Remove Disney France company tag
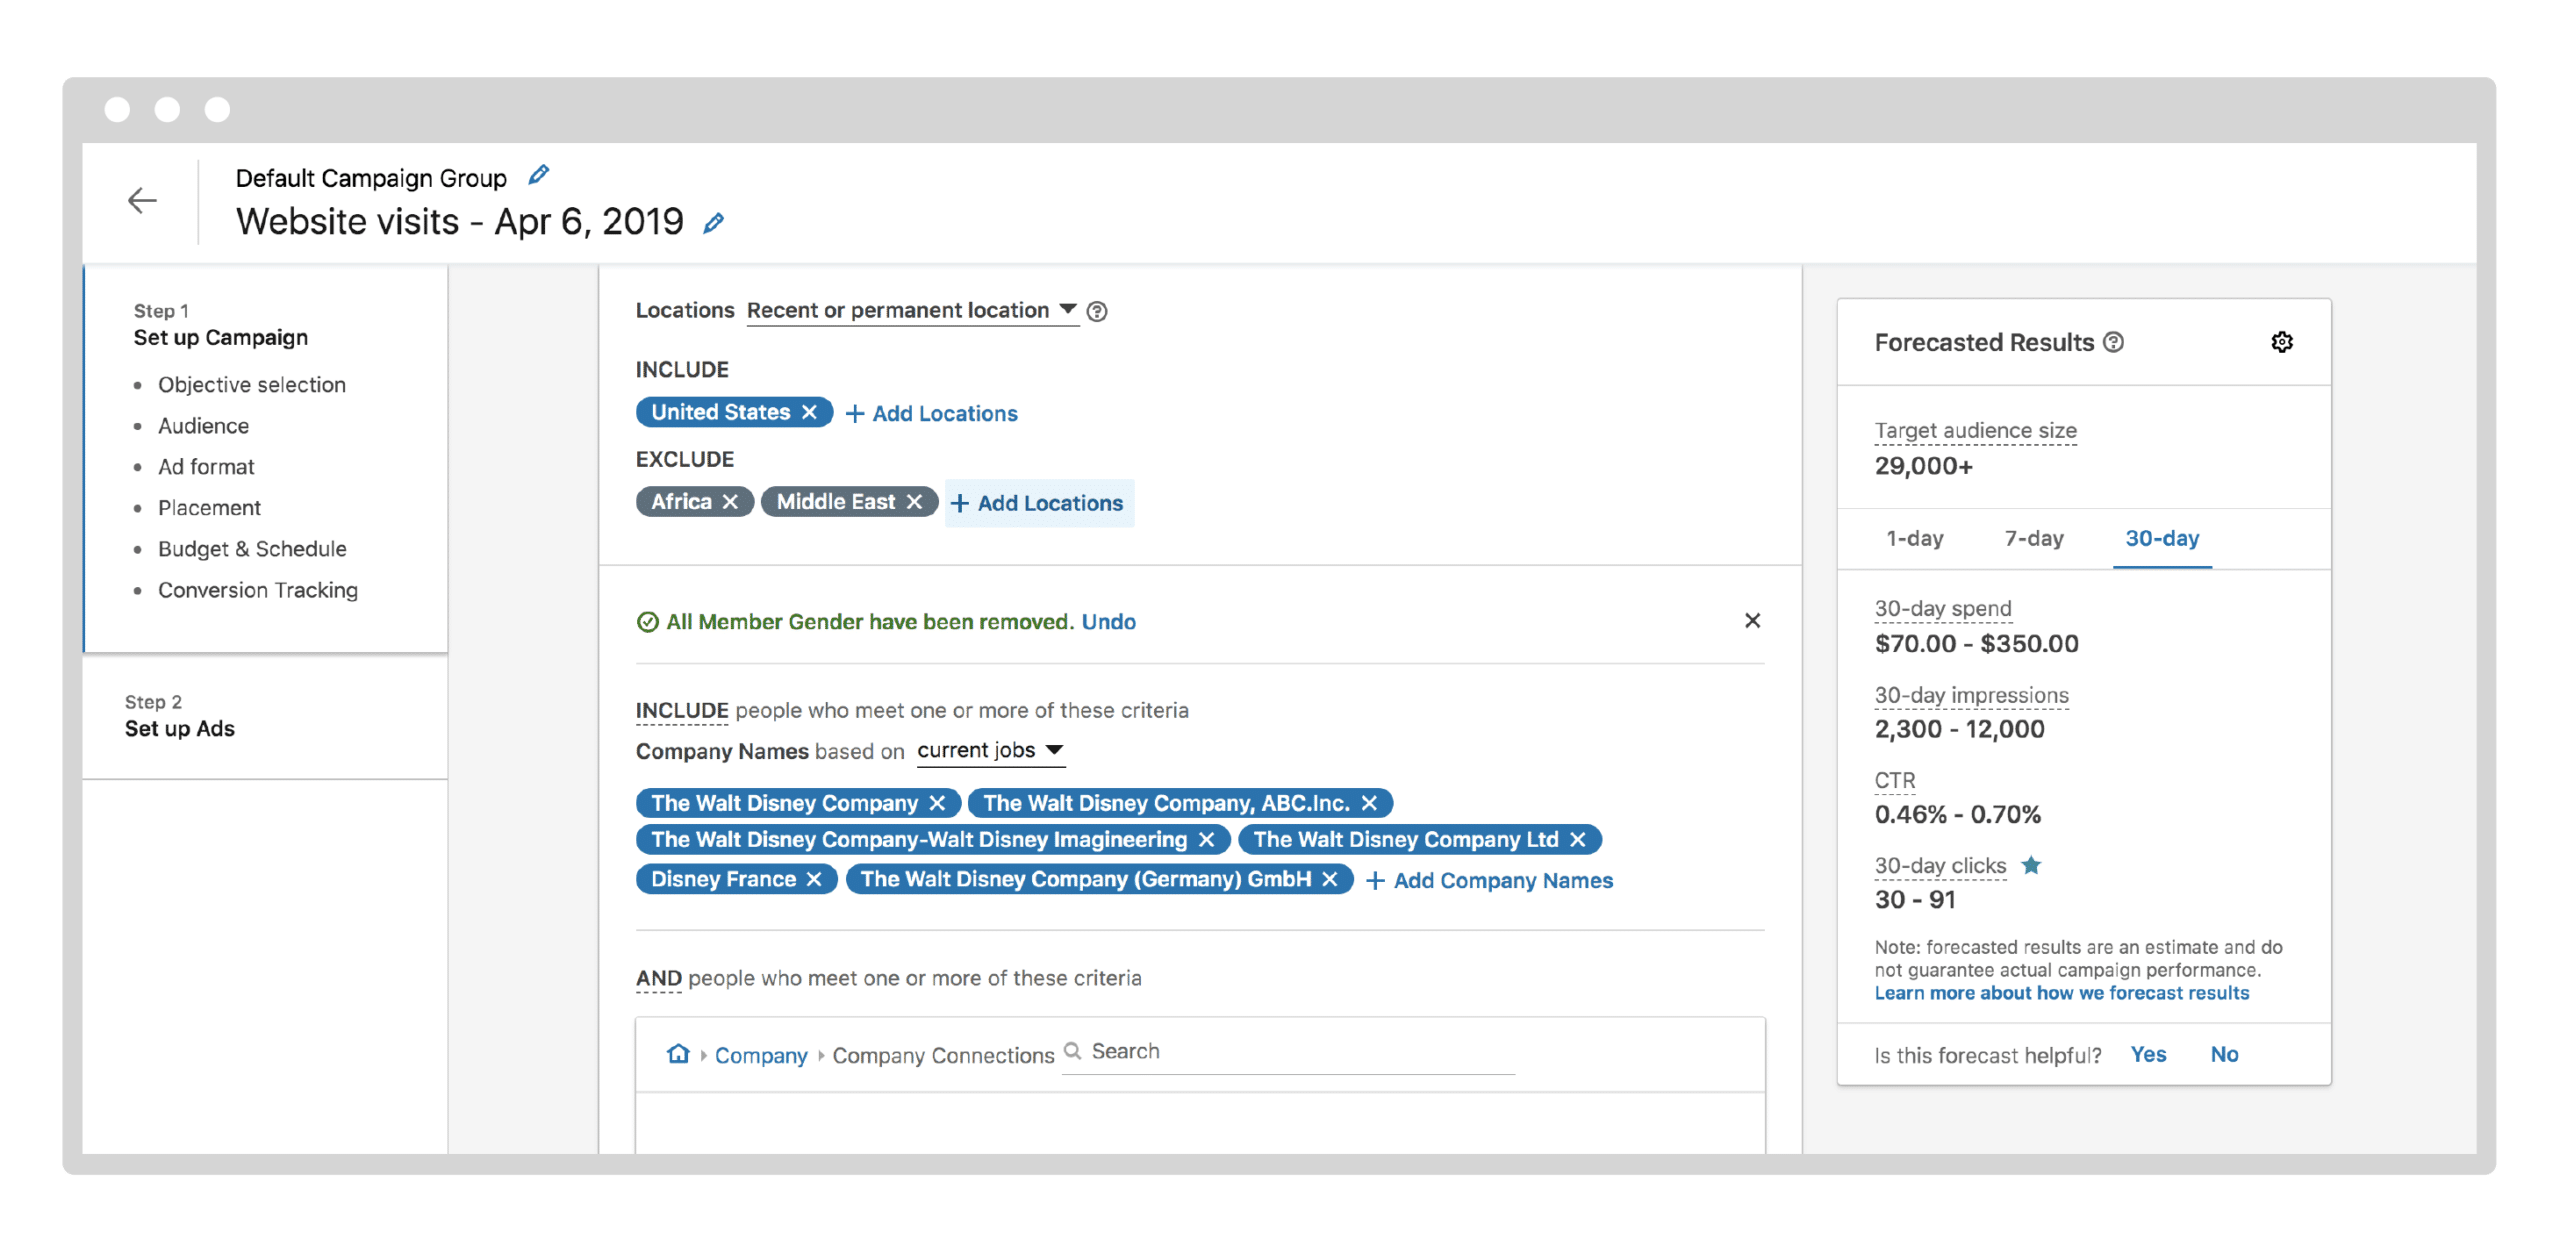 (814, 879)
